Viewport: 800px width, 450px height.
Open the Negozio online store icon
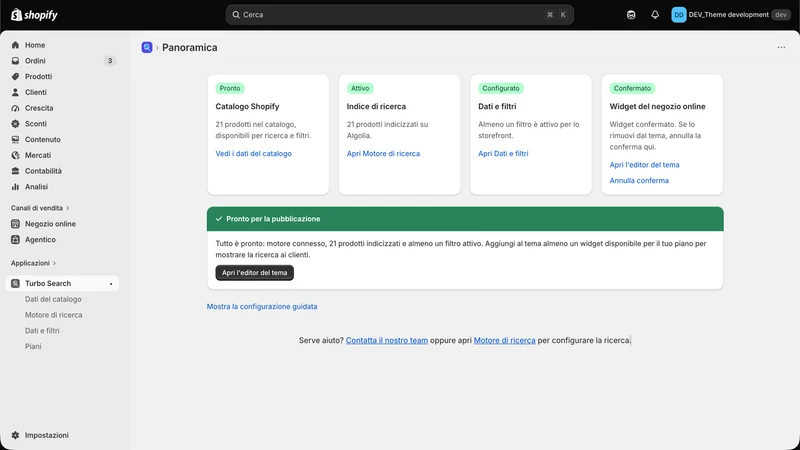pyautogui.click(x=15, y=224)
